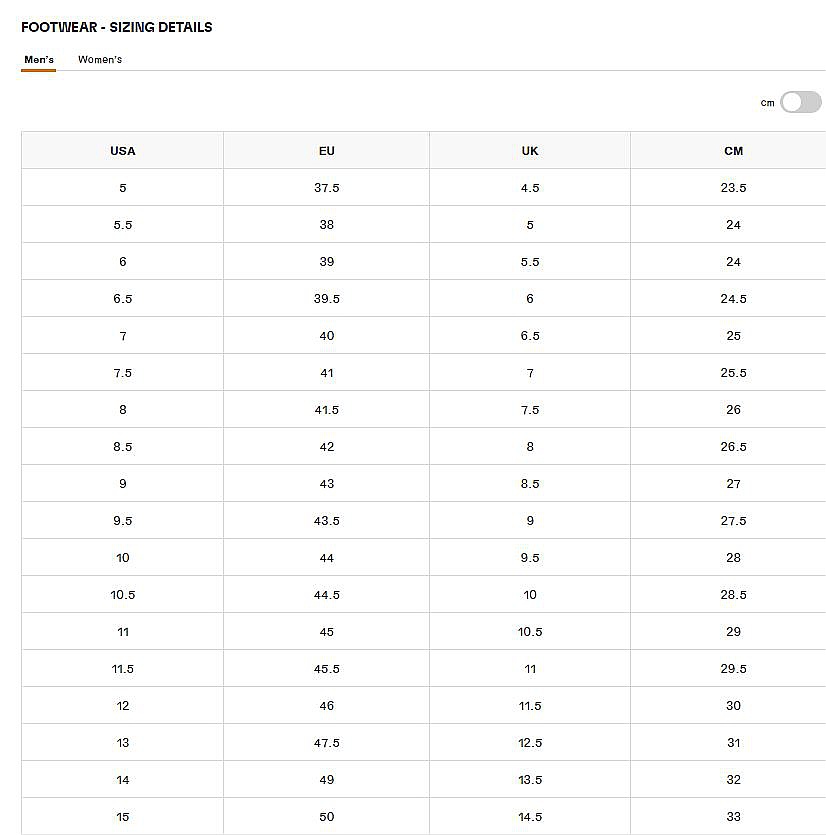Click the Footwear - Sizing Details heading

click(117, 27)
